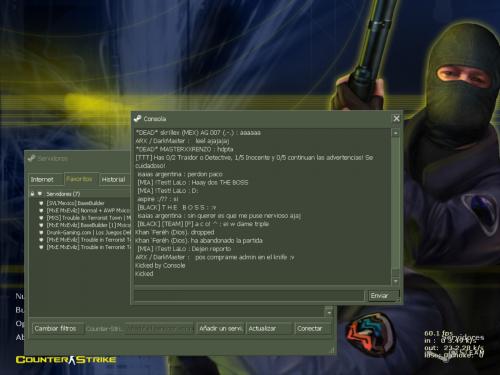Image resolution: width=500 pixels, height=375 pixels.
Task: Click the Enviar button in console
Action: tap(383, 296)
